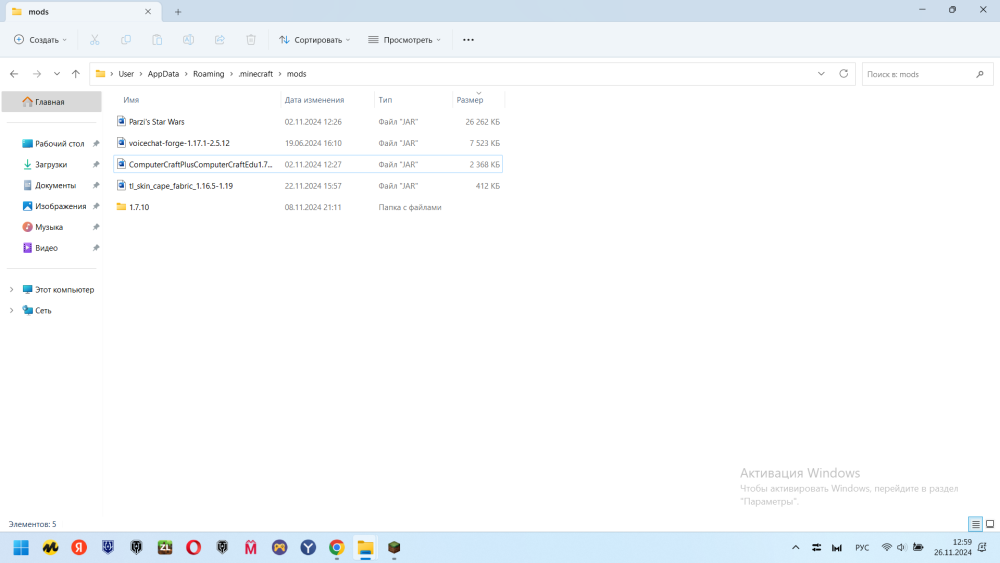The image size is (1000, 563).
Task: Select Parzi's Star Wars file
Action: tap(308, 122)
